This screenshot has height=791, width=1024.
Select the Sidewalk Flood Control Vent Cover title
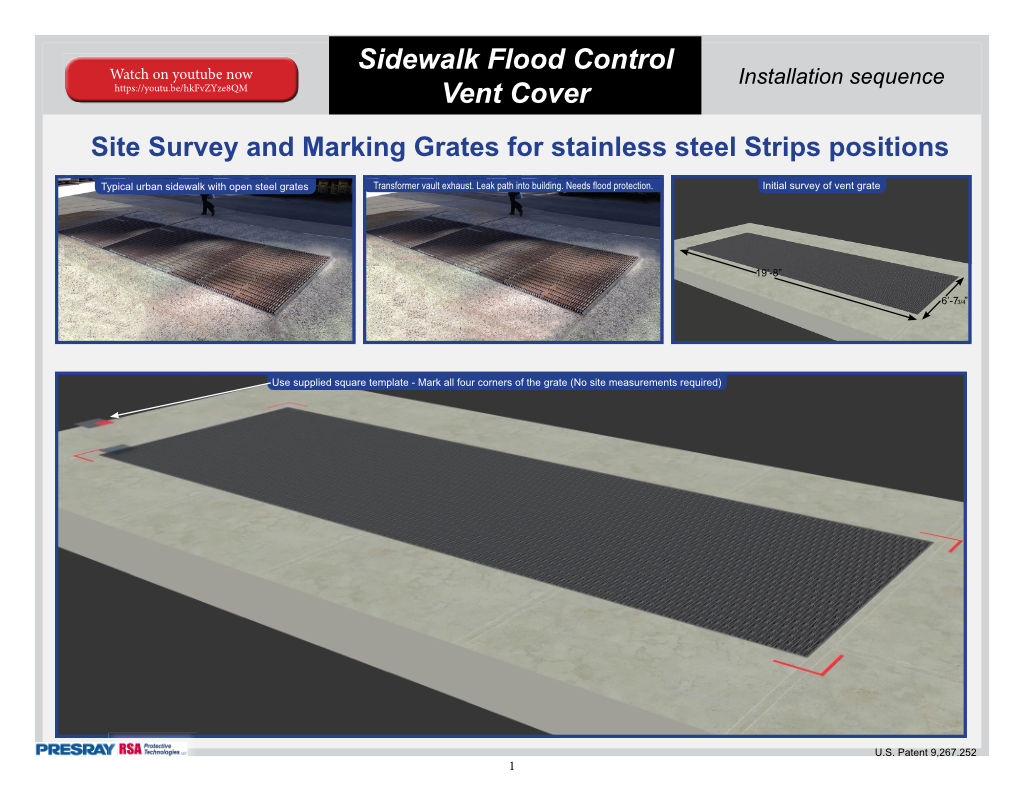point(515,75)
